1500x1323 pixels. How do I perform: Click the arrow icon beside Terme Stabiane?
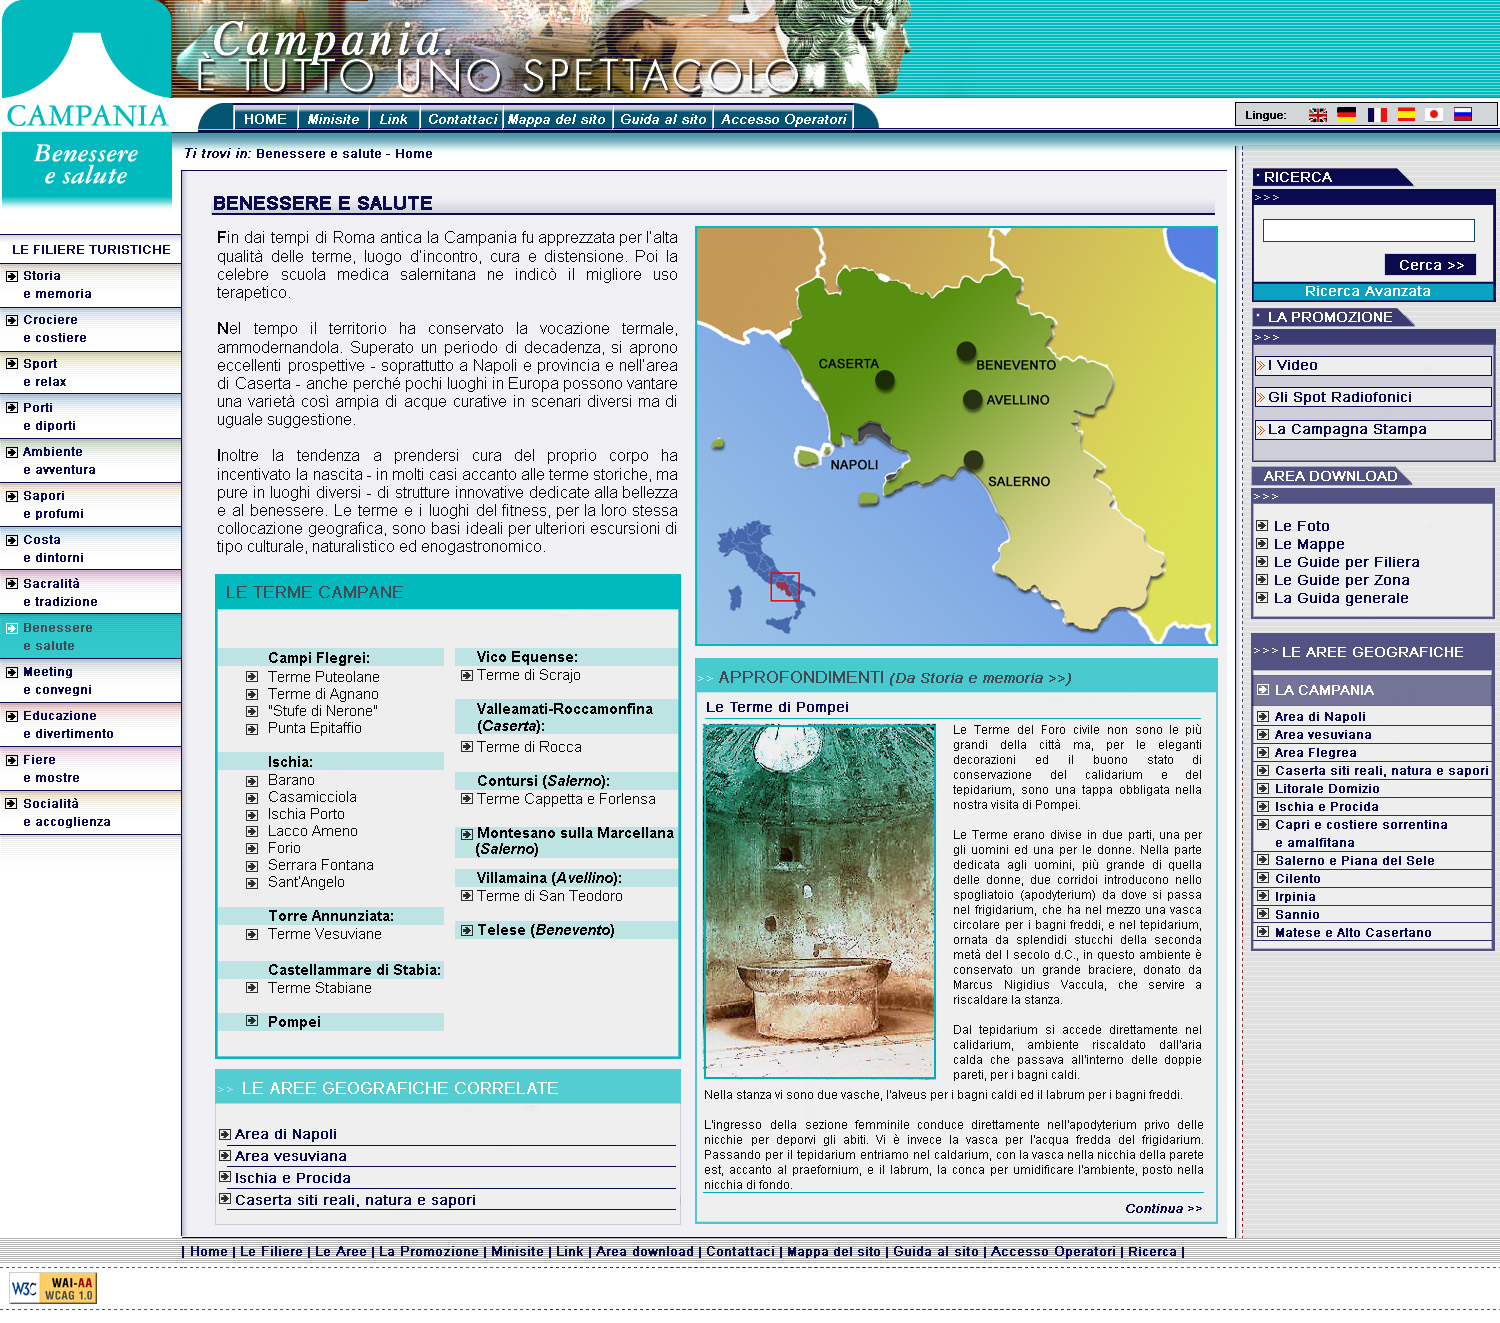pos(252,987)
